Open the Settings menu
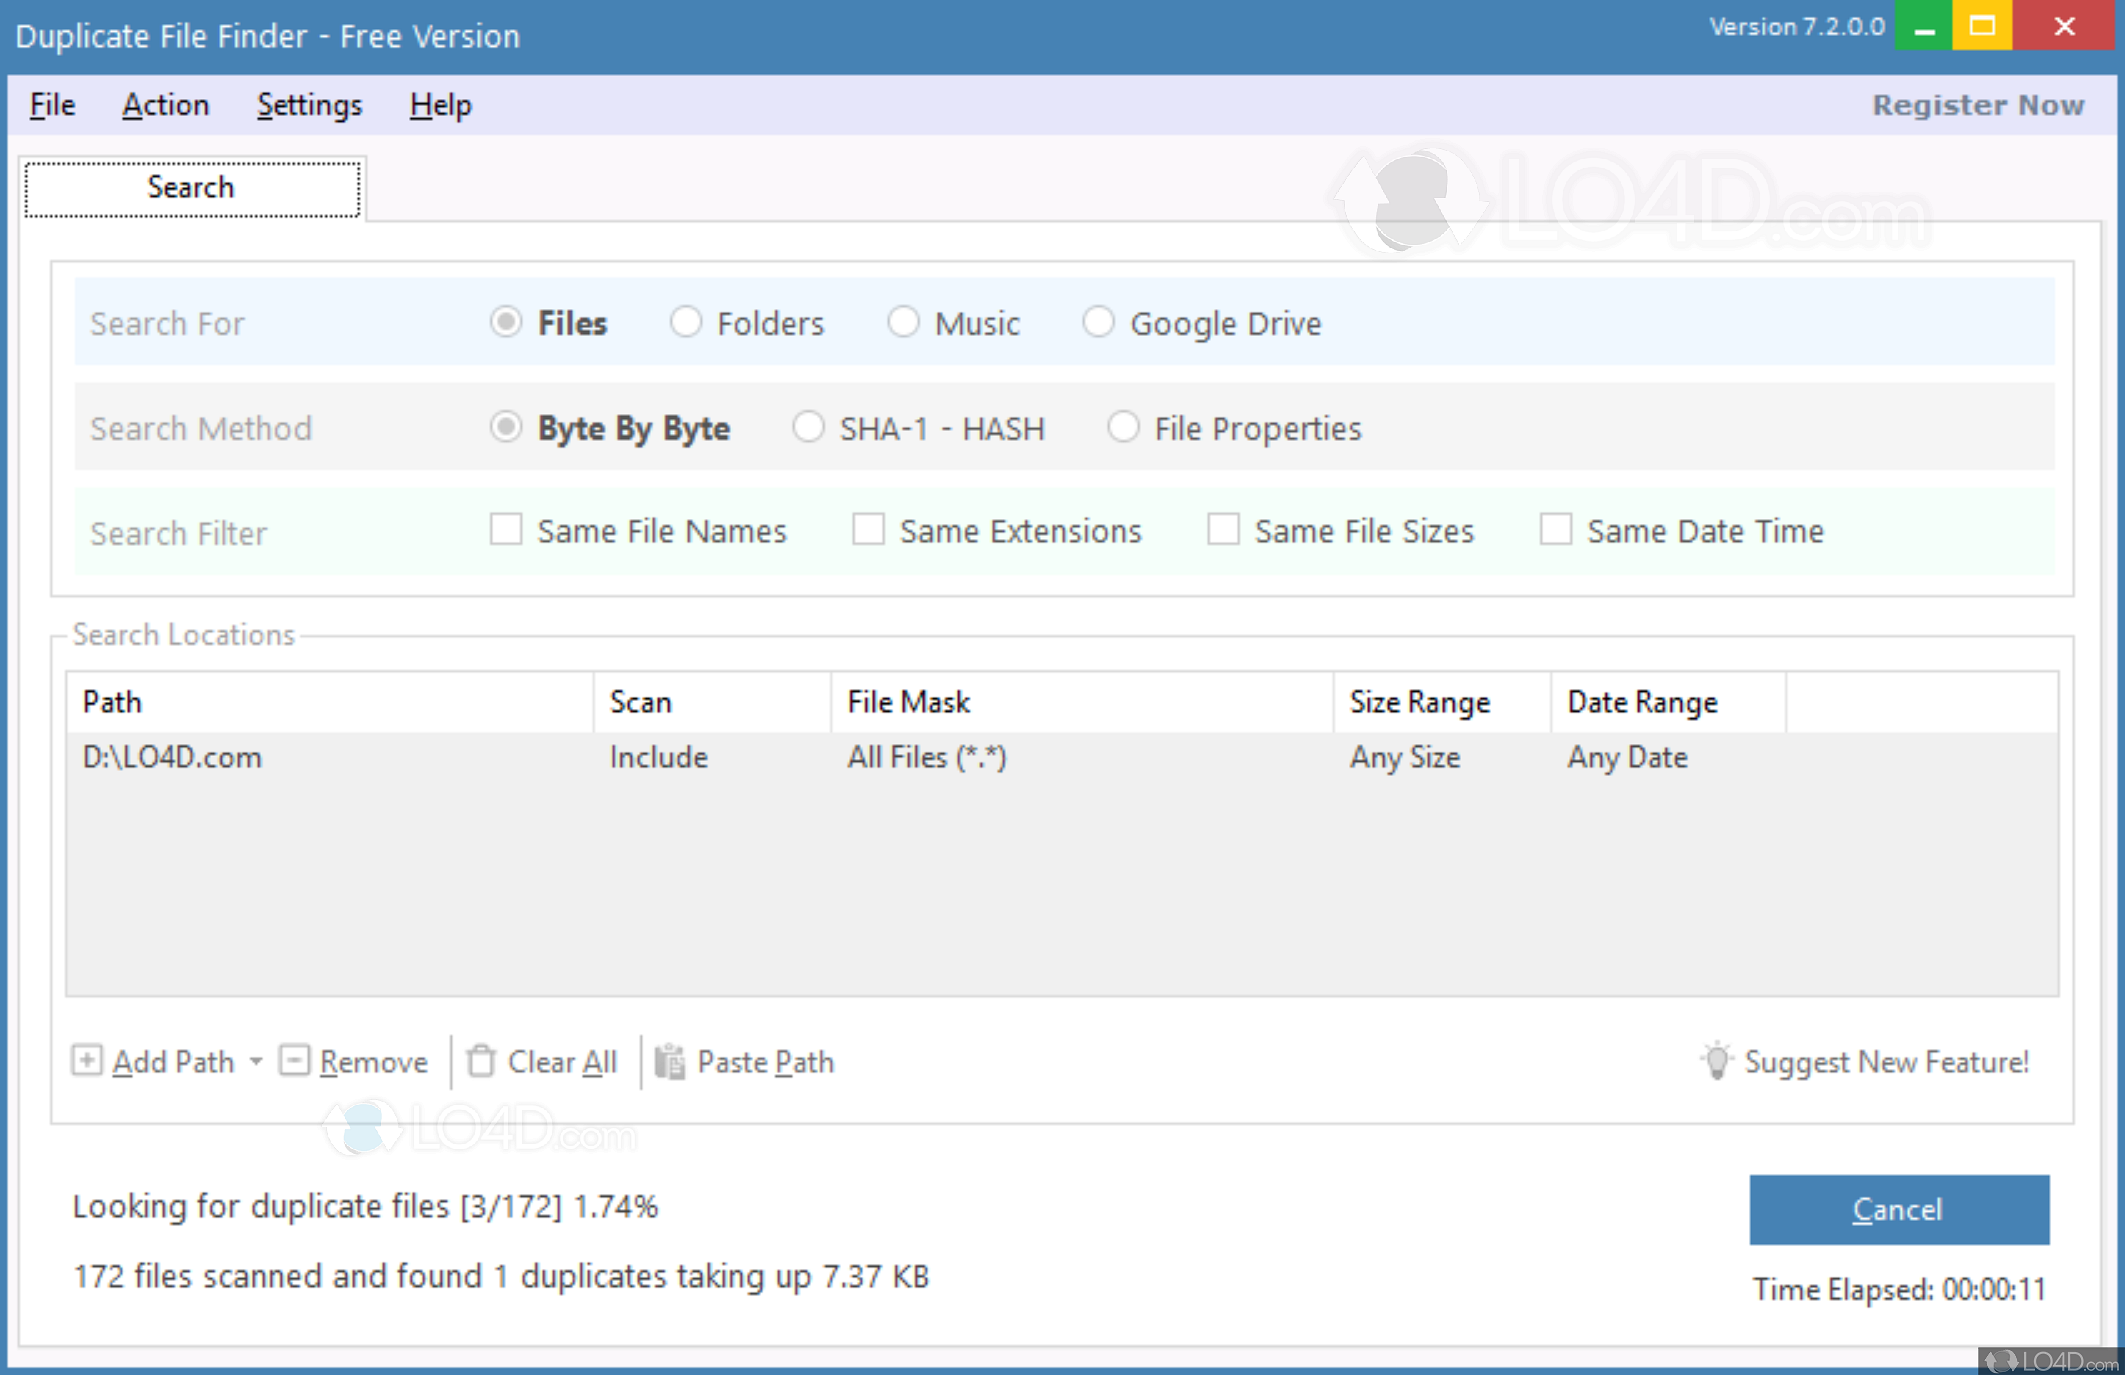The height and width of the screenshot is (1375, 2125). pyautogui.click(x=309, y=105)
